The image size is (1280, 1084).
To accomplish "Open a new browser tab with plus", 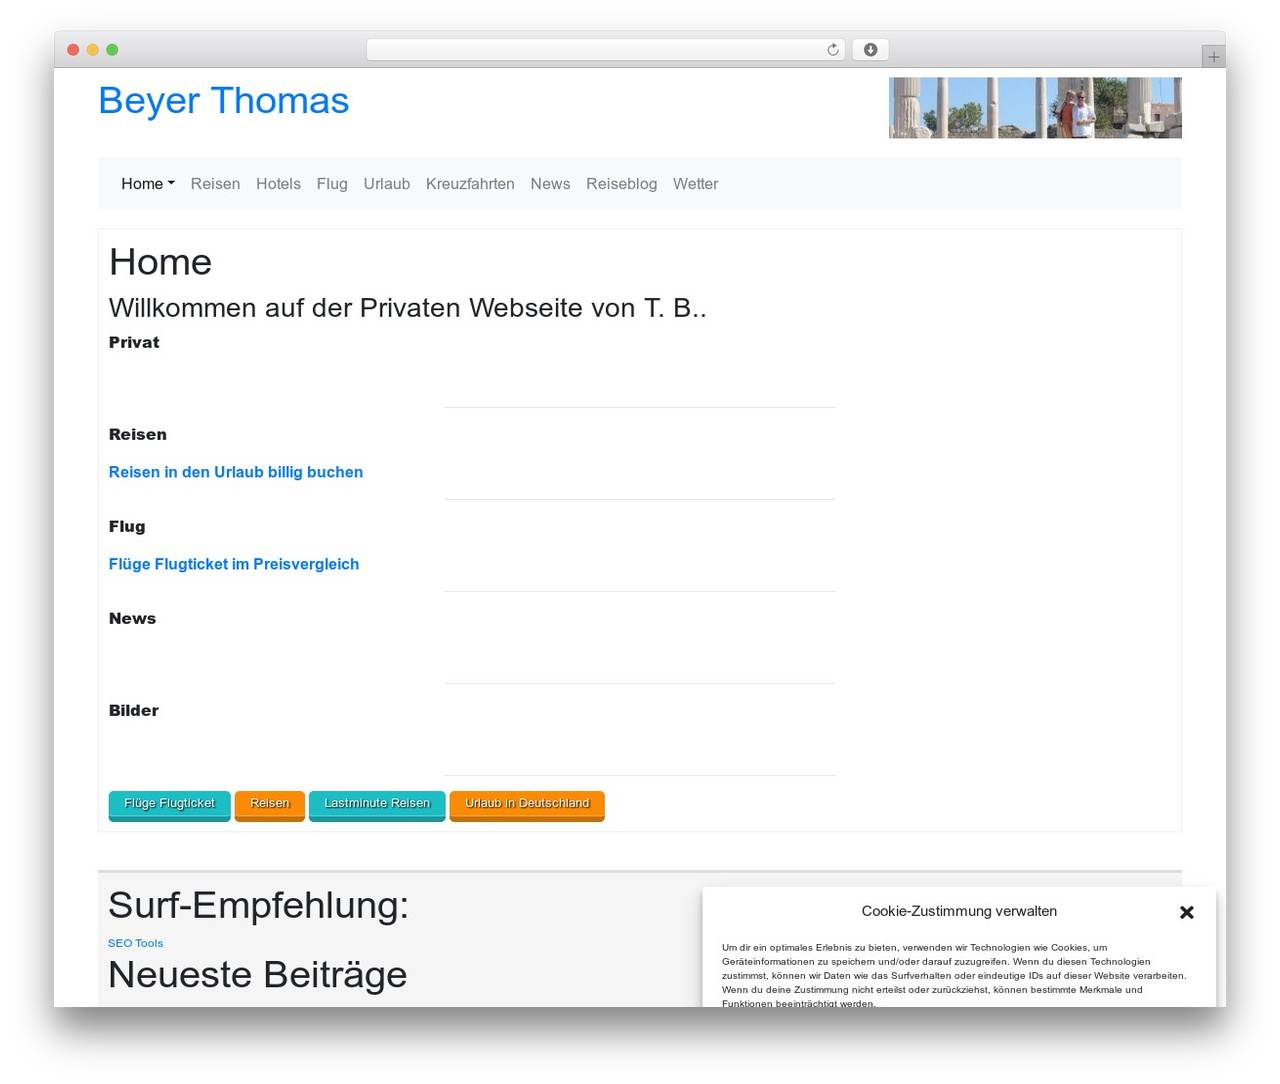I will [x=1213, y=57].
